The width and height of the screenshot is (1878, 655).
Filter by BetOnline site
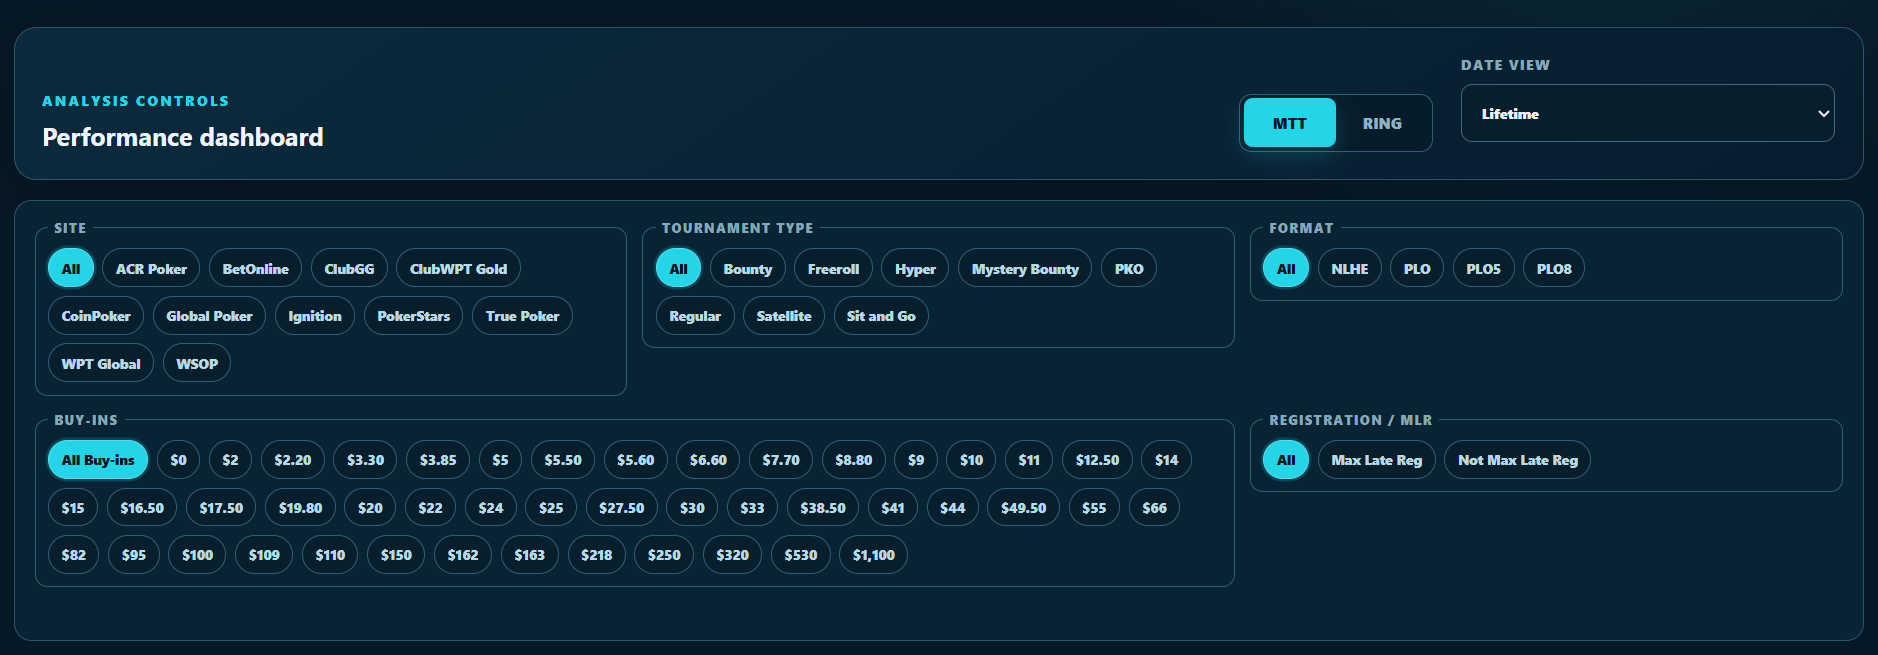coord(255,268)
